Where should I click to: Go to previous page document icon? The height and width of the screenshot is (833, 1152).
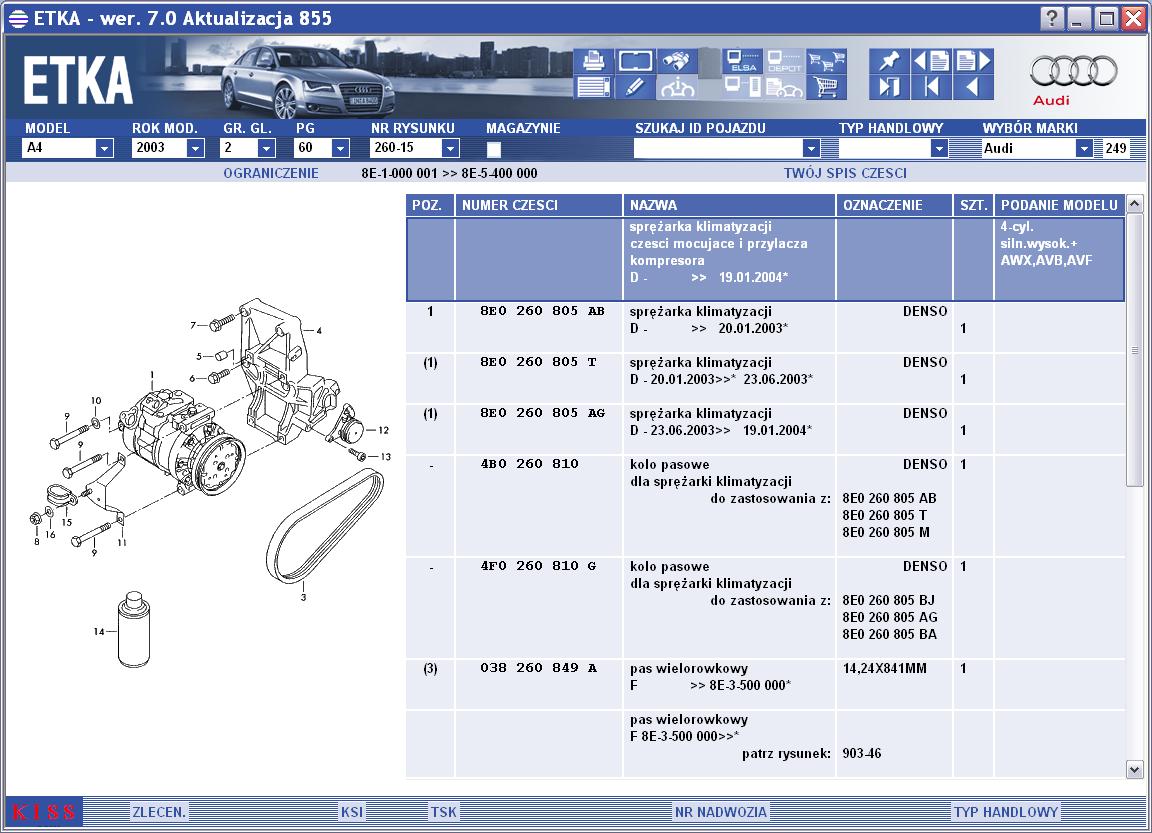pyautogui.click(x=931, y=61)
